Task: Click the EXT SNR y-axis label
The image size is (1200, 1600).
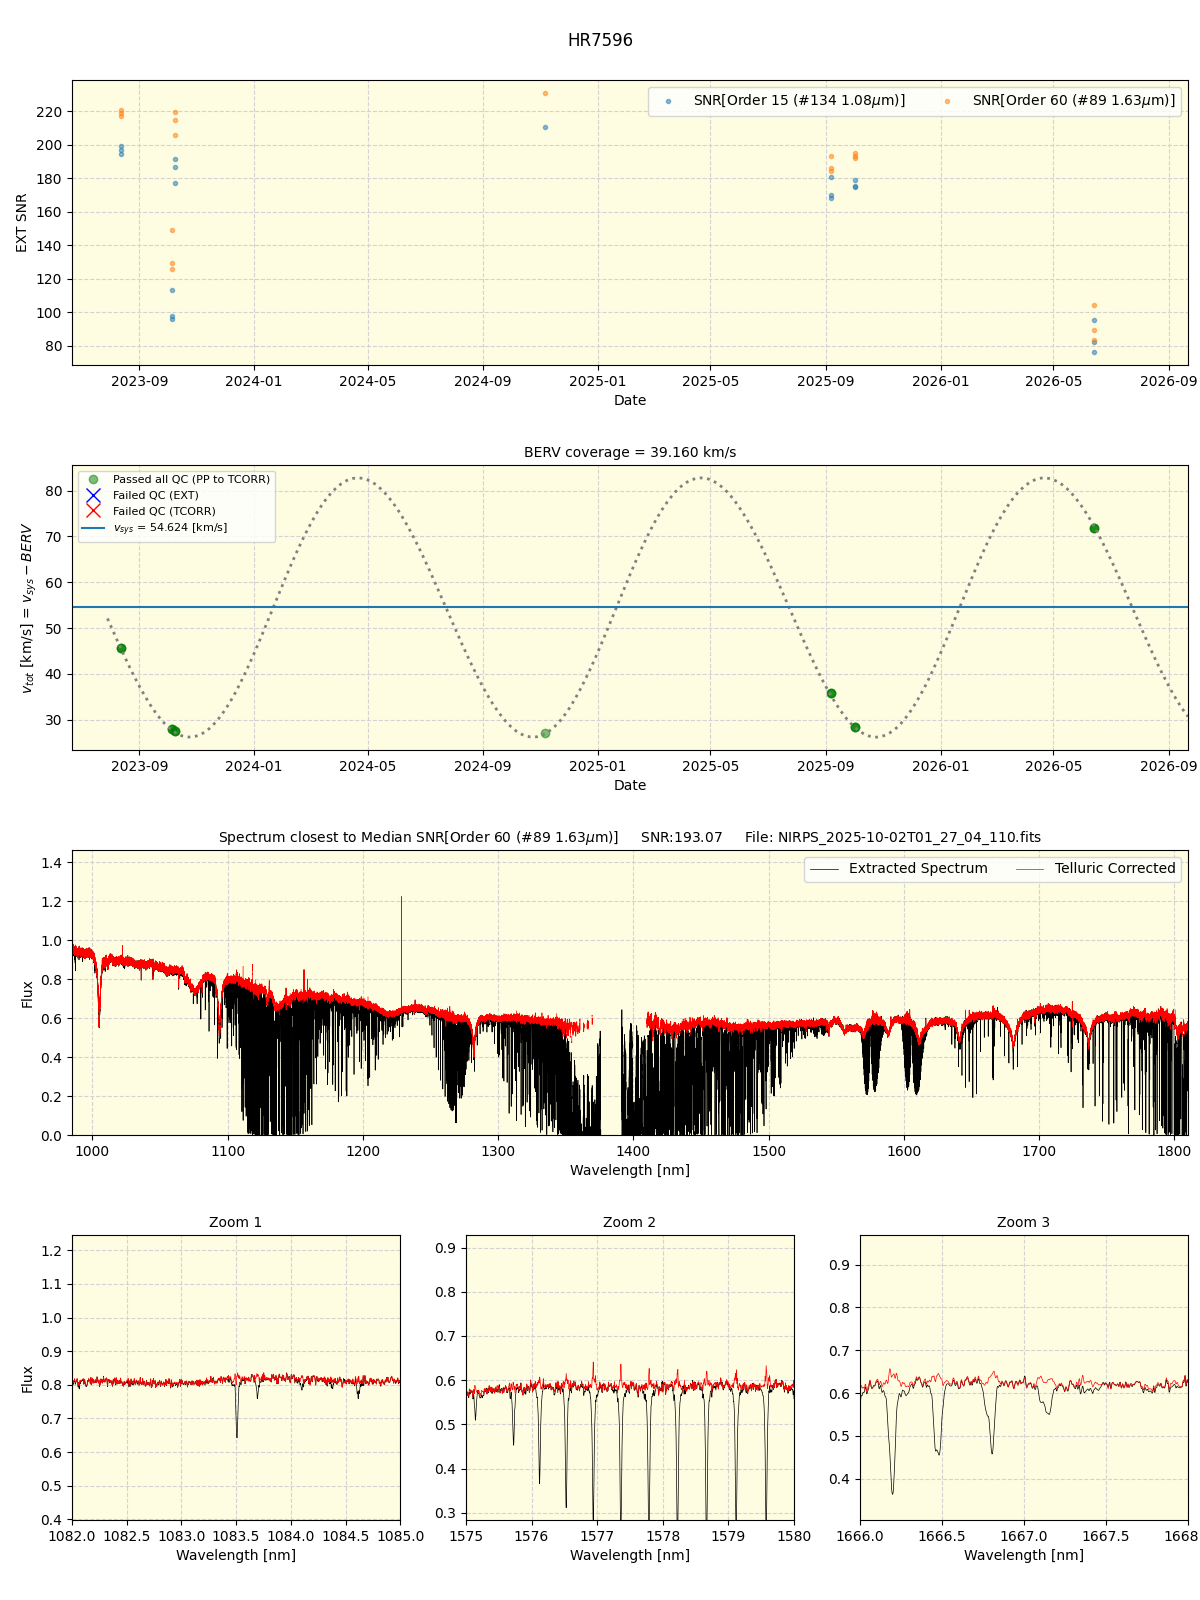Action: point(22,223)
